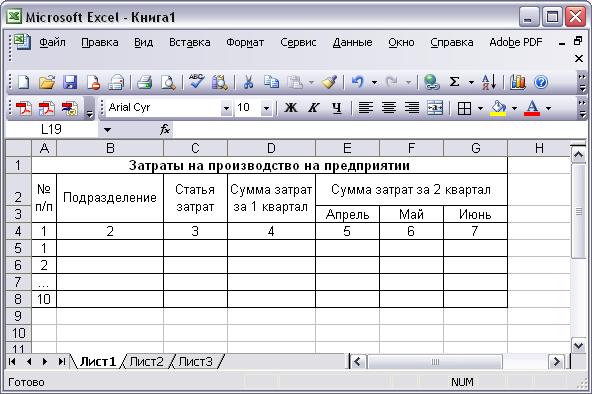Viewport: 592px width, 394px height.
Task: Expand the Name Box dropdown arrow
Action: (107, 130)
